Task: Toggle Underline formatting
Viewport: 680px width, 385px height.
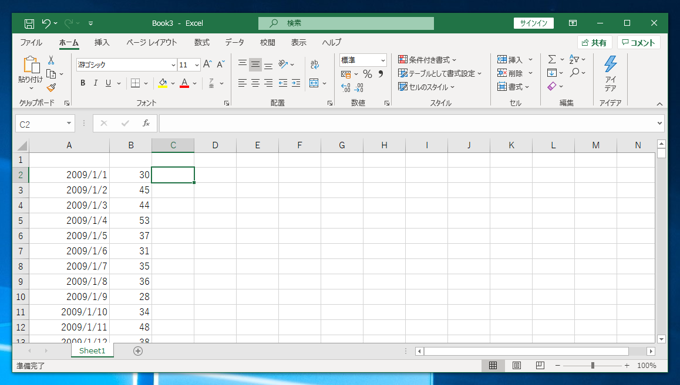Action: pos(108,83)
